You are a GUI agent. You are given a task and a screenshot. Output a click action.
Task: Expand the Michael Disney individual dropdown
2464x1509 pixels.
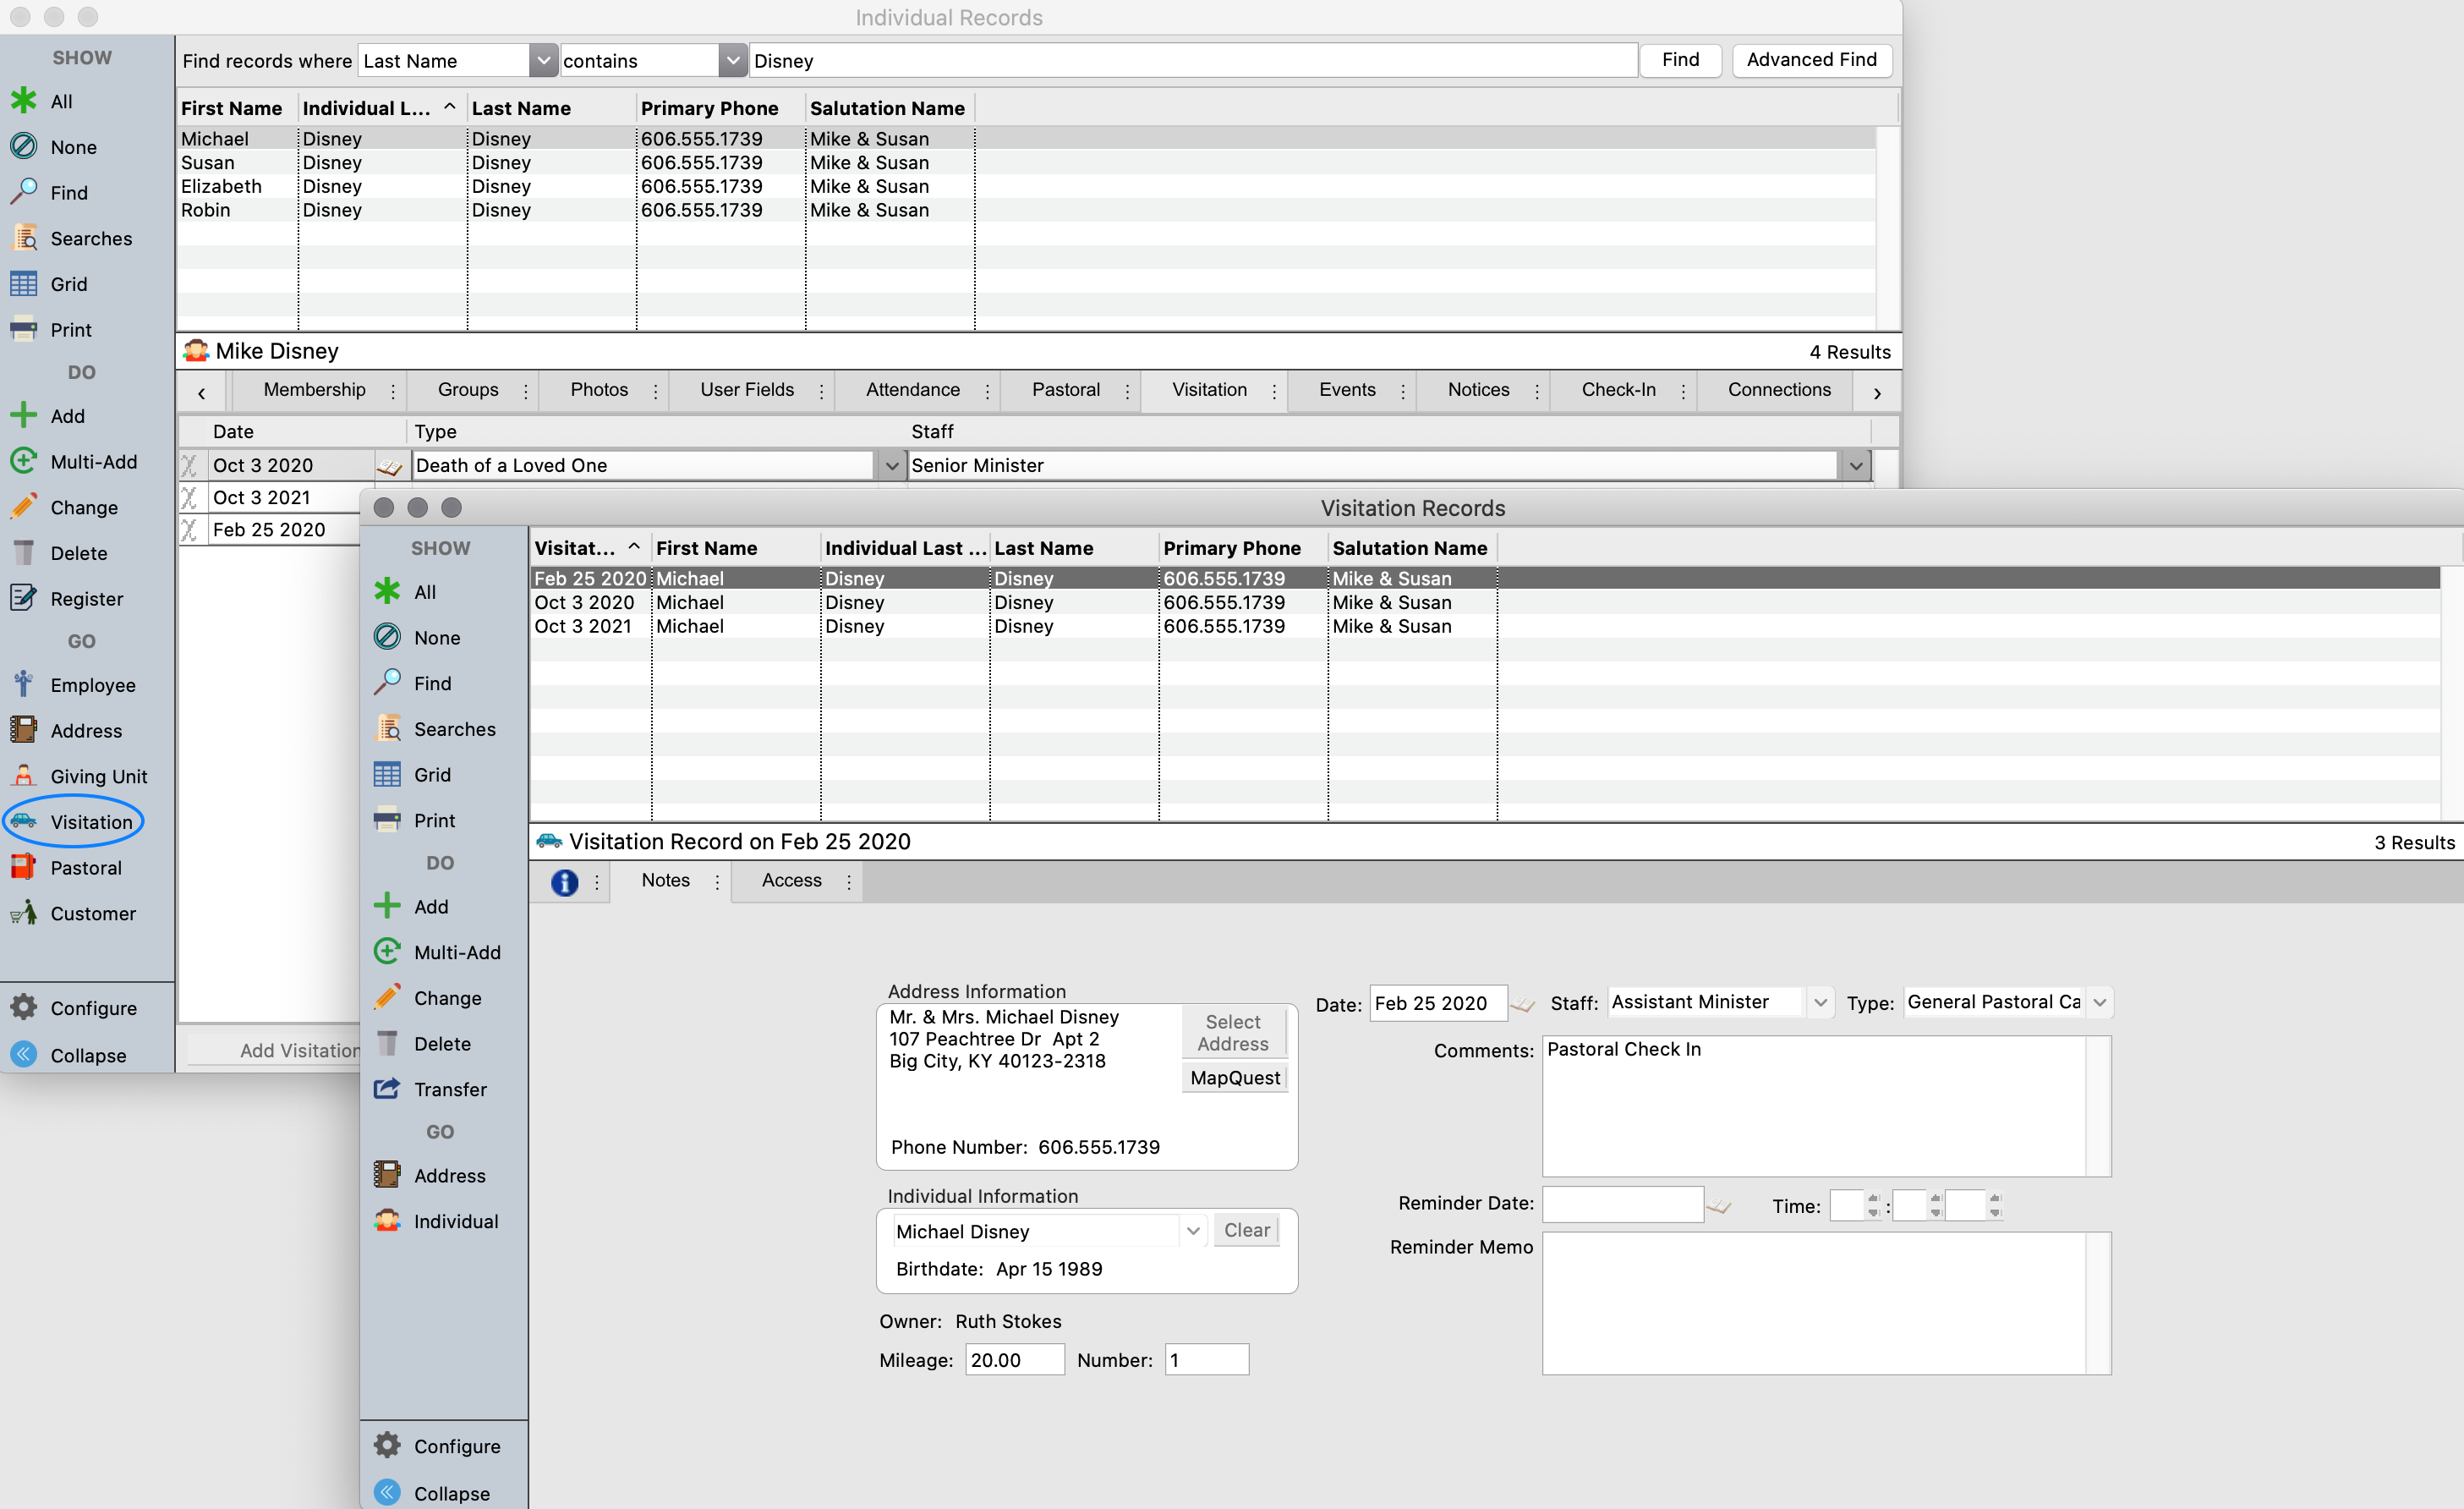point(1193,1230)
